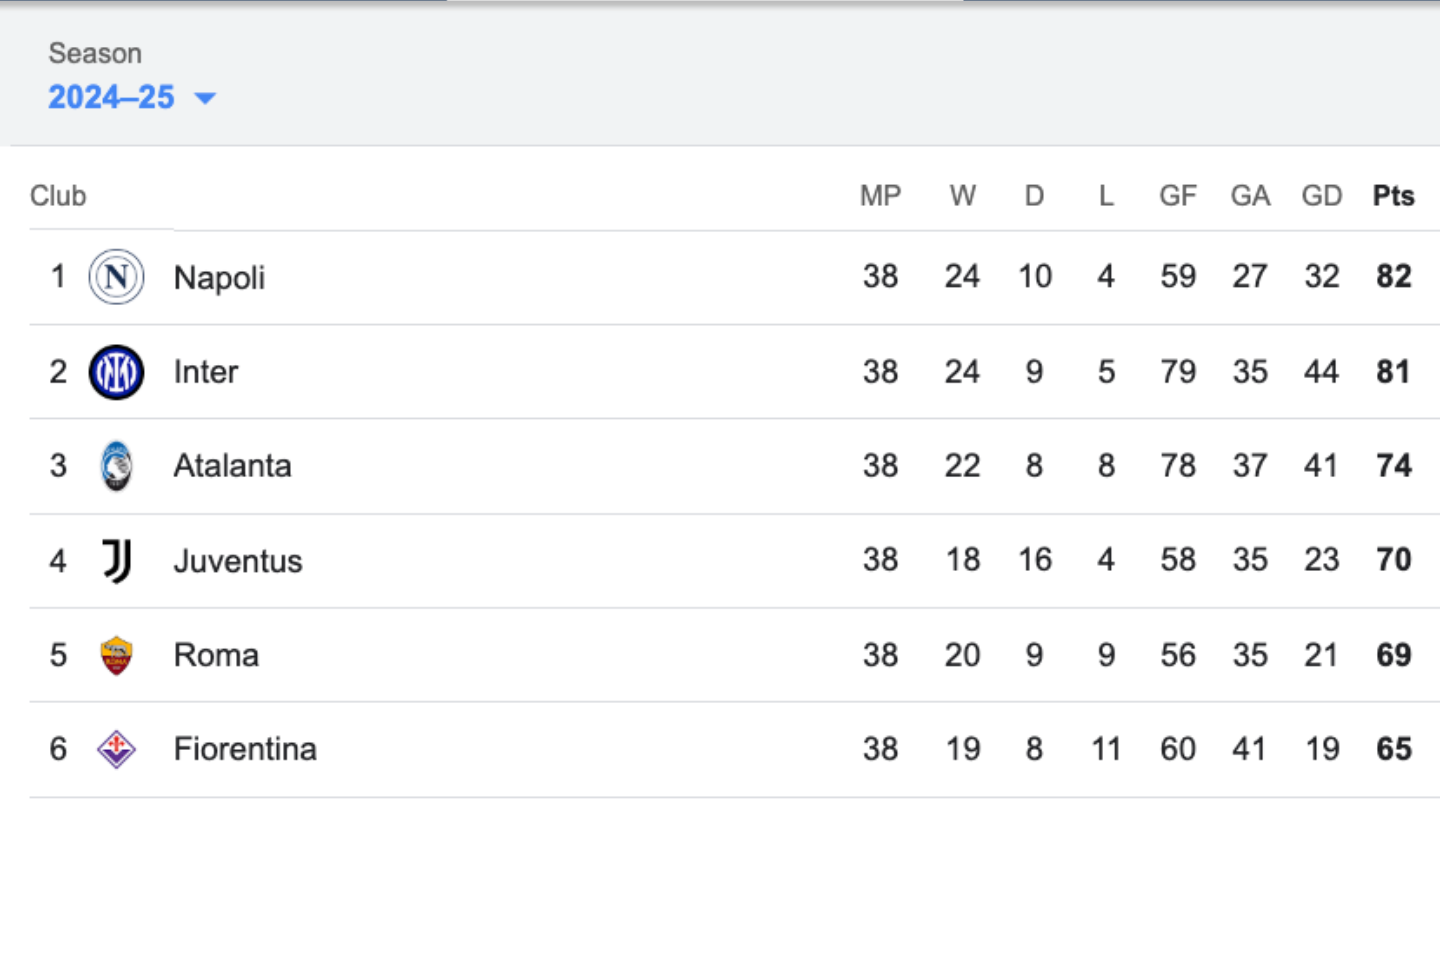Click the Roma club crest icon
The image size is (1440, 960).
tap(116, 655)
